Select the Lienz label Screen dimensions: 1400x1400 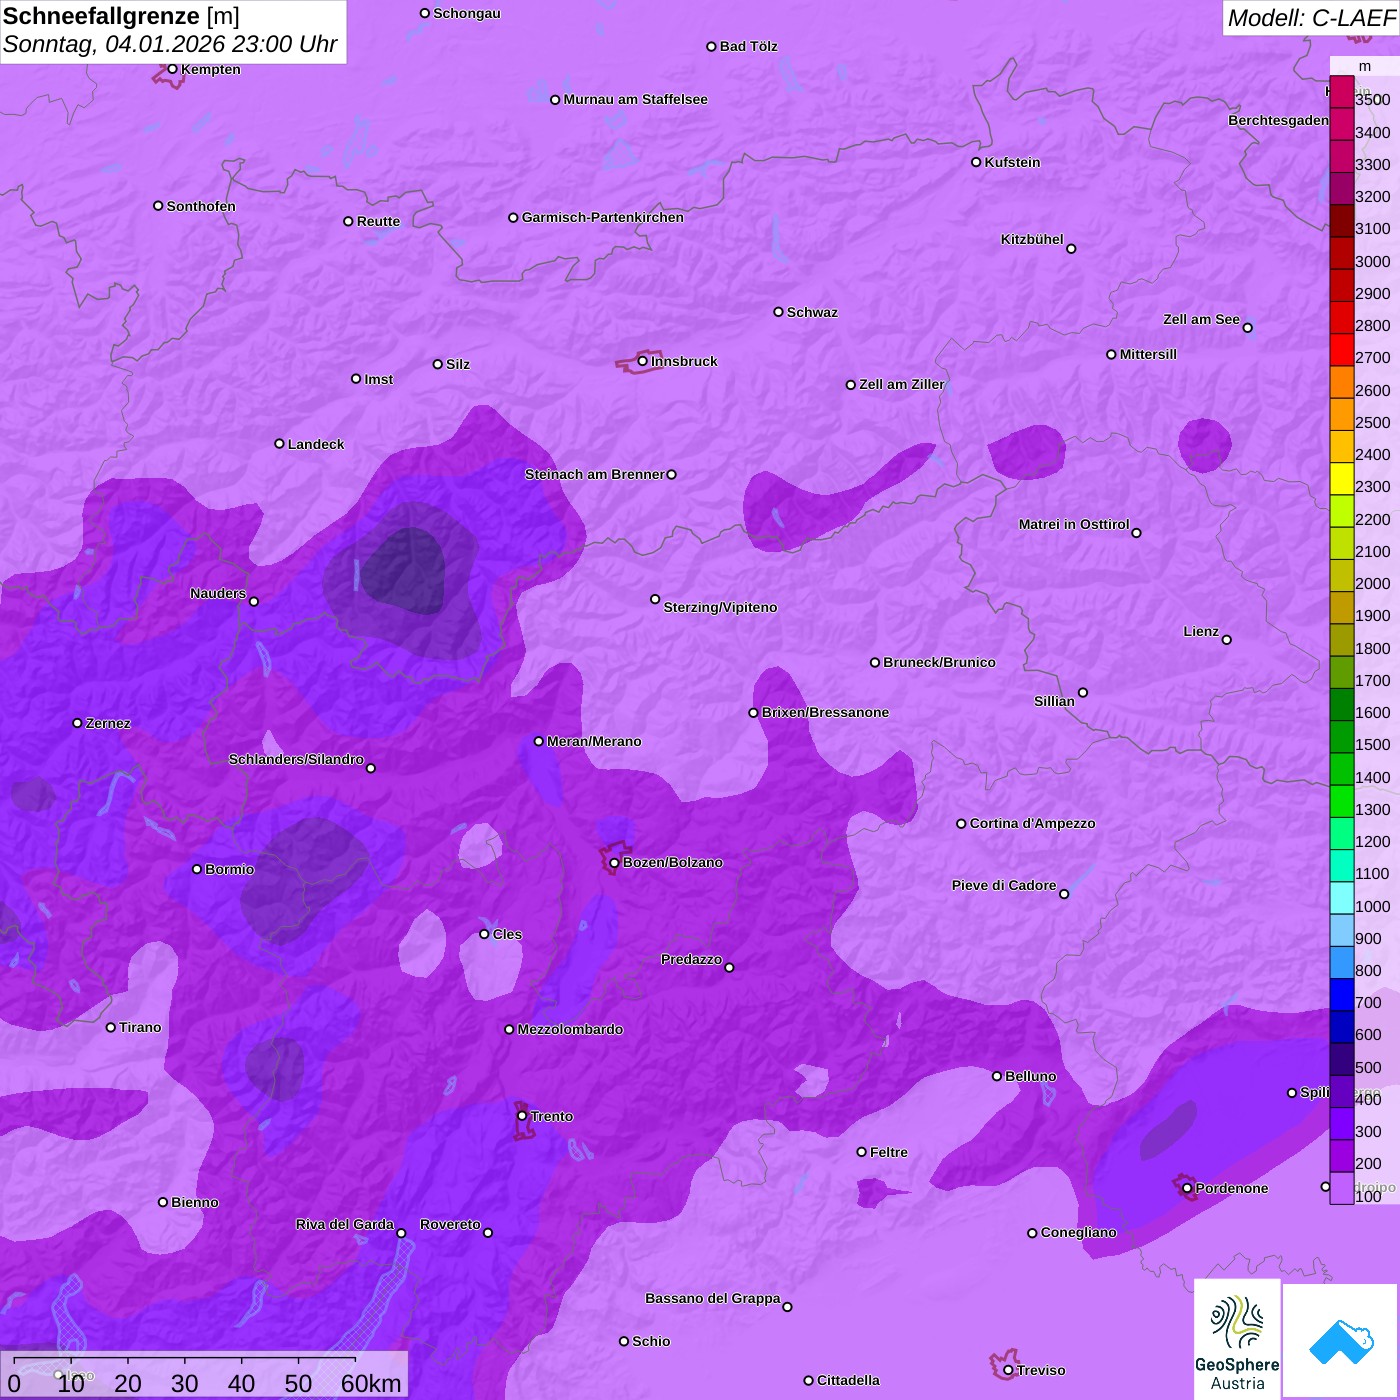(x=1201, y=631)
